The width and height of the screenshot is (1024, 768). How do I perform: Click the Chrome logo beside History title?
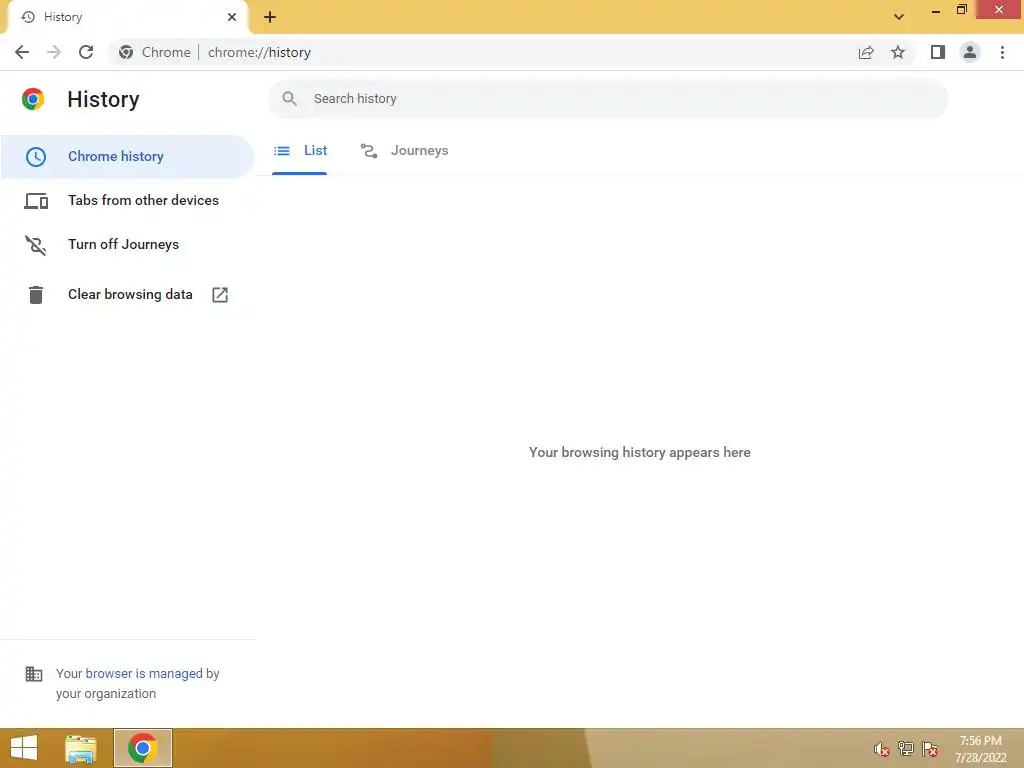pyautogui.click(x=33, y=99)
